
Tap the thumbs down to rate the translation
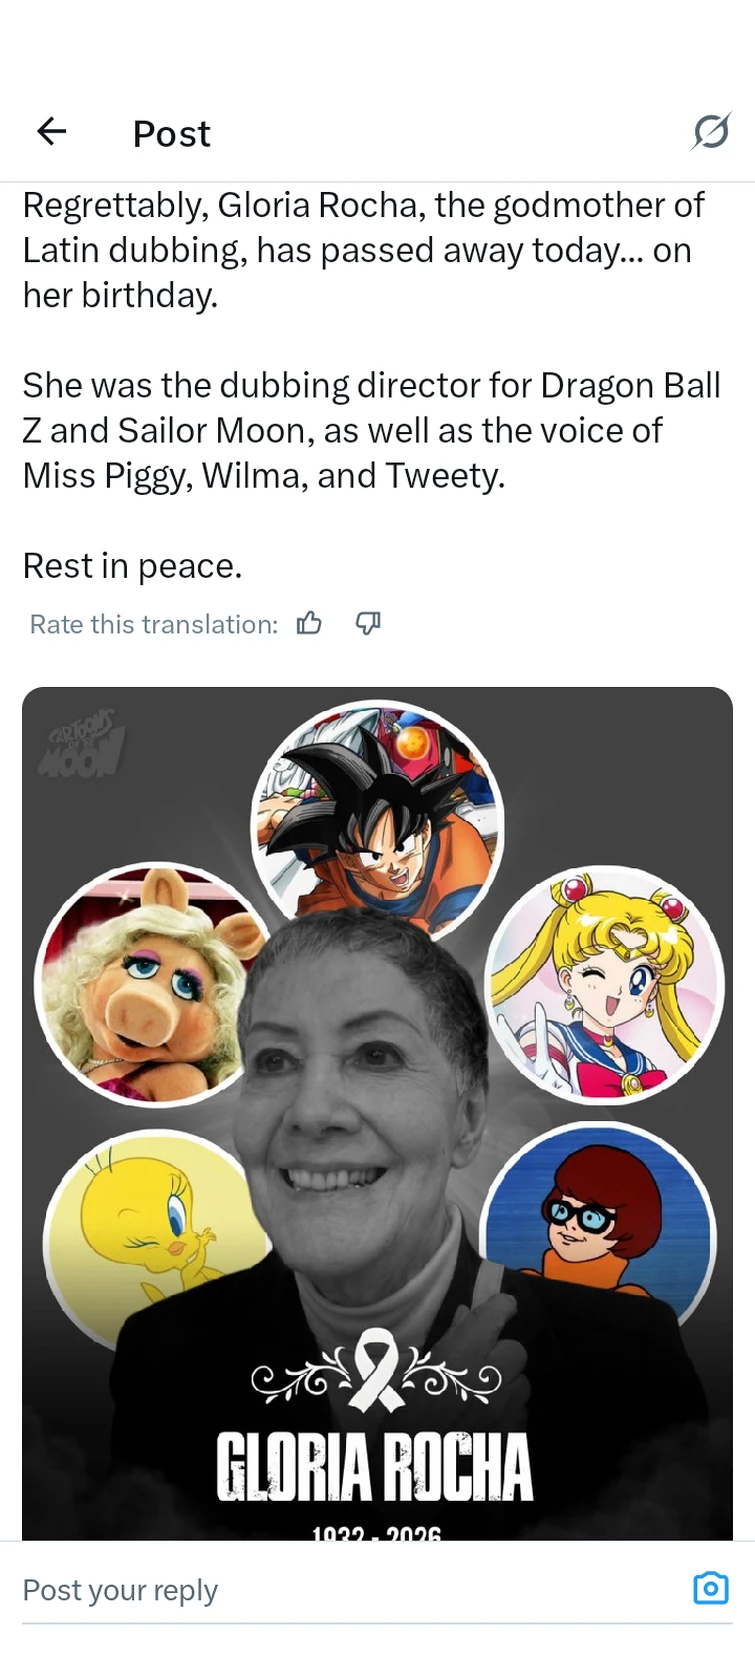coord(367,623)
